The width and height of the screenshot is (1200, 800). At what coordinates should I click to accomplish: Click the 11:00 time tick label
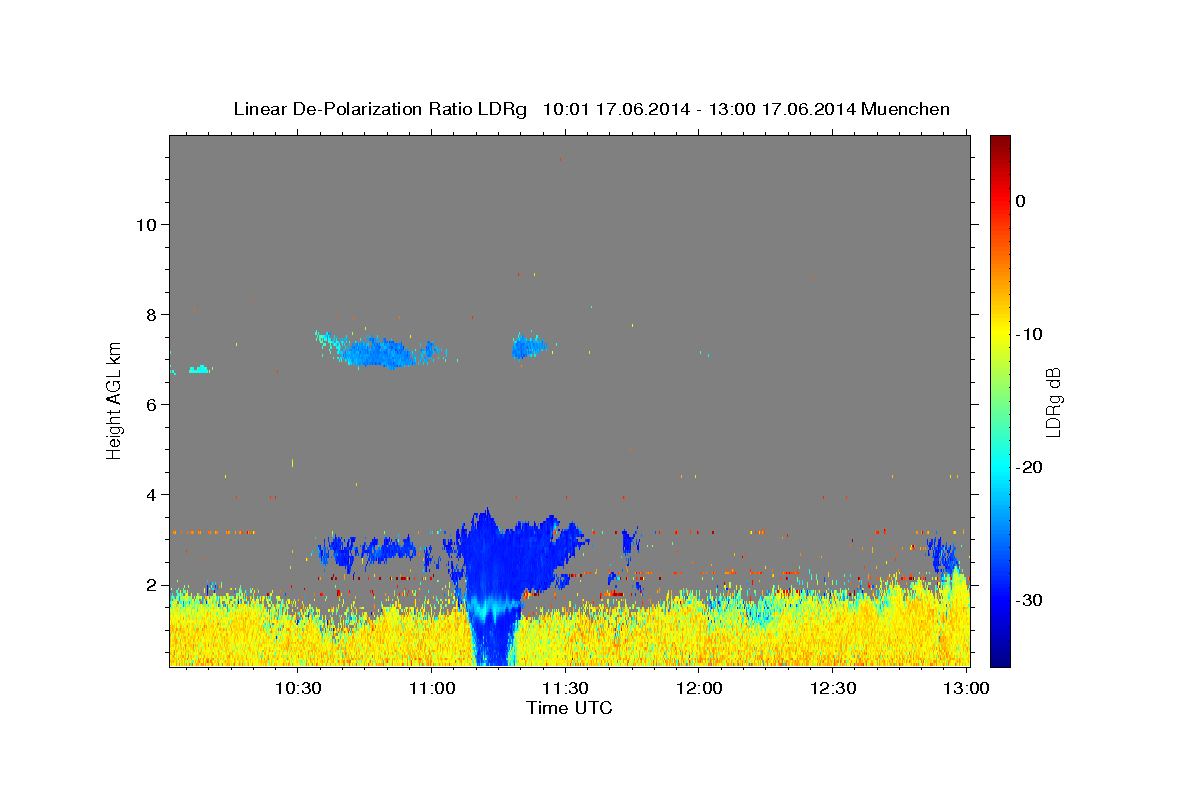click(431, 688)
